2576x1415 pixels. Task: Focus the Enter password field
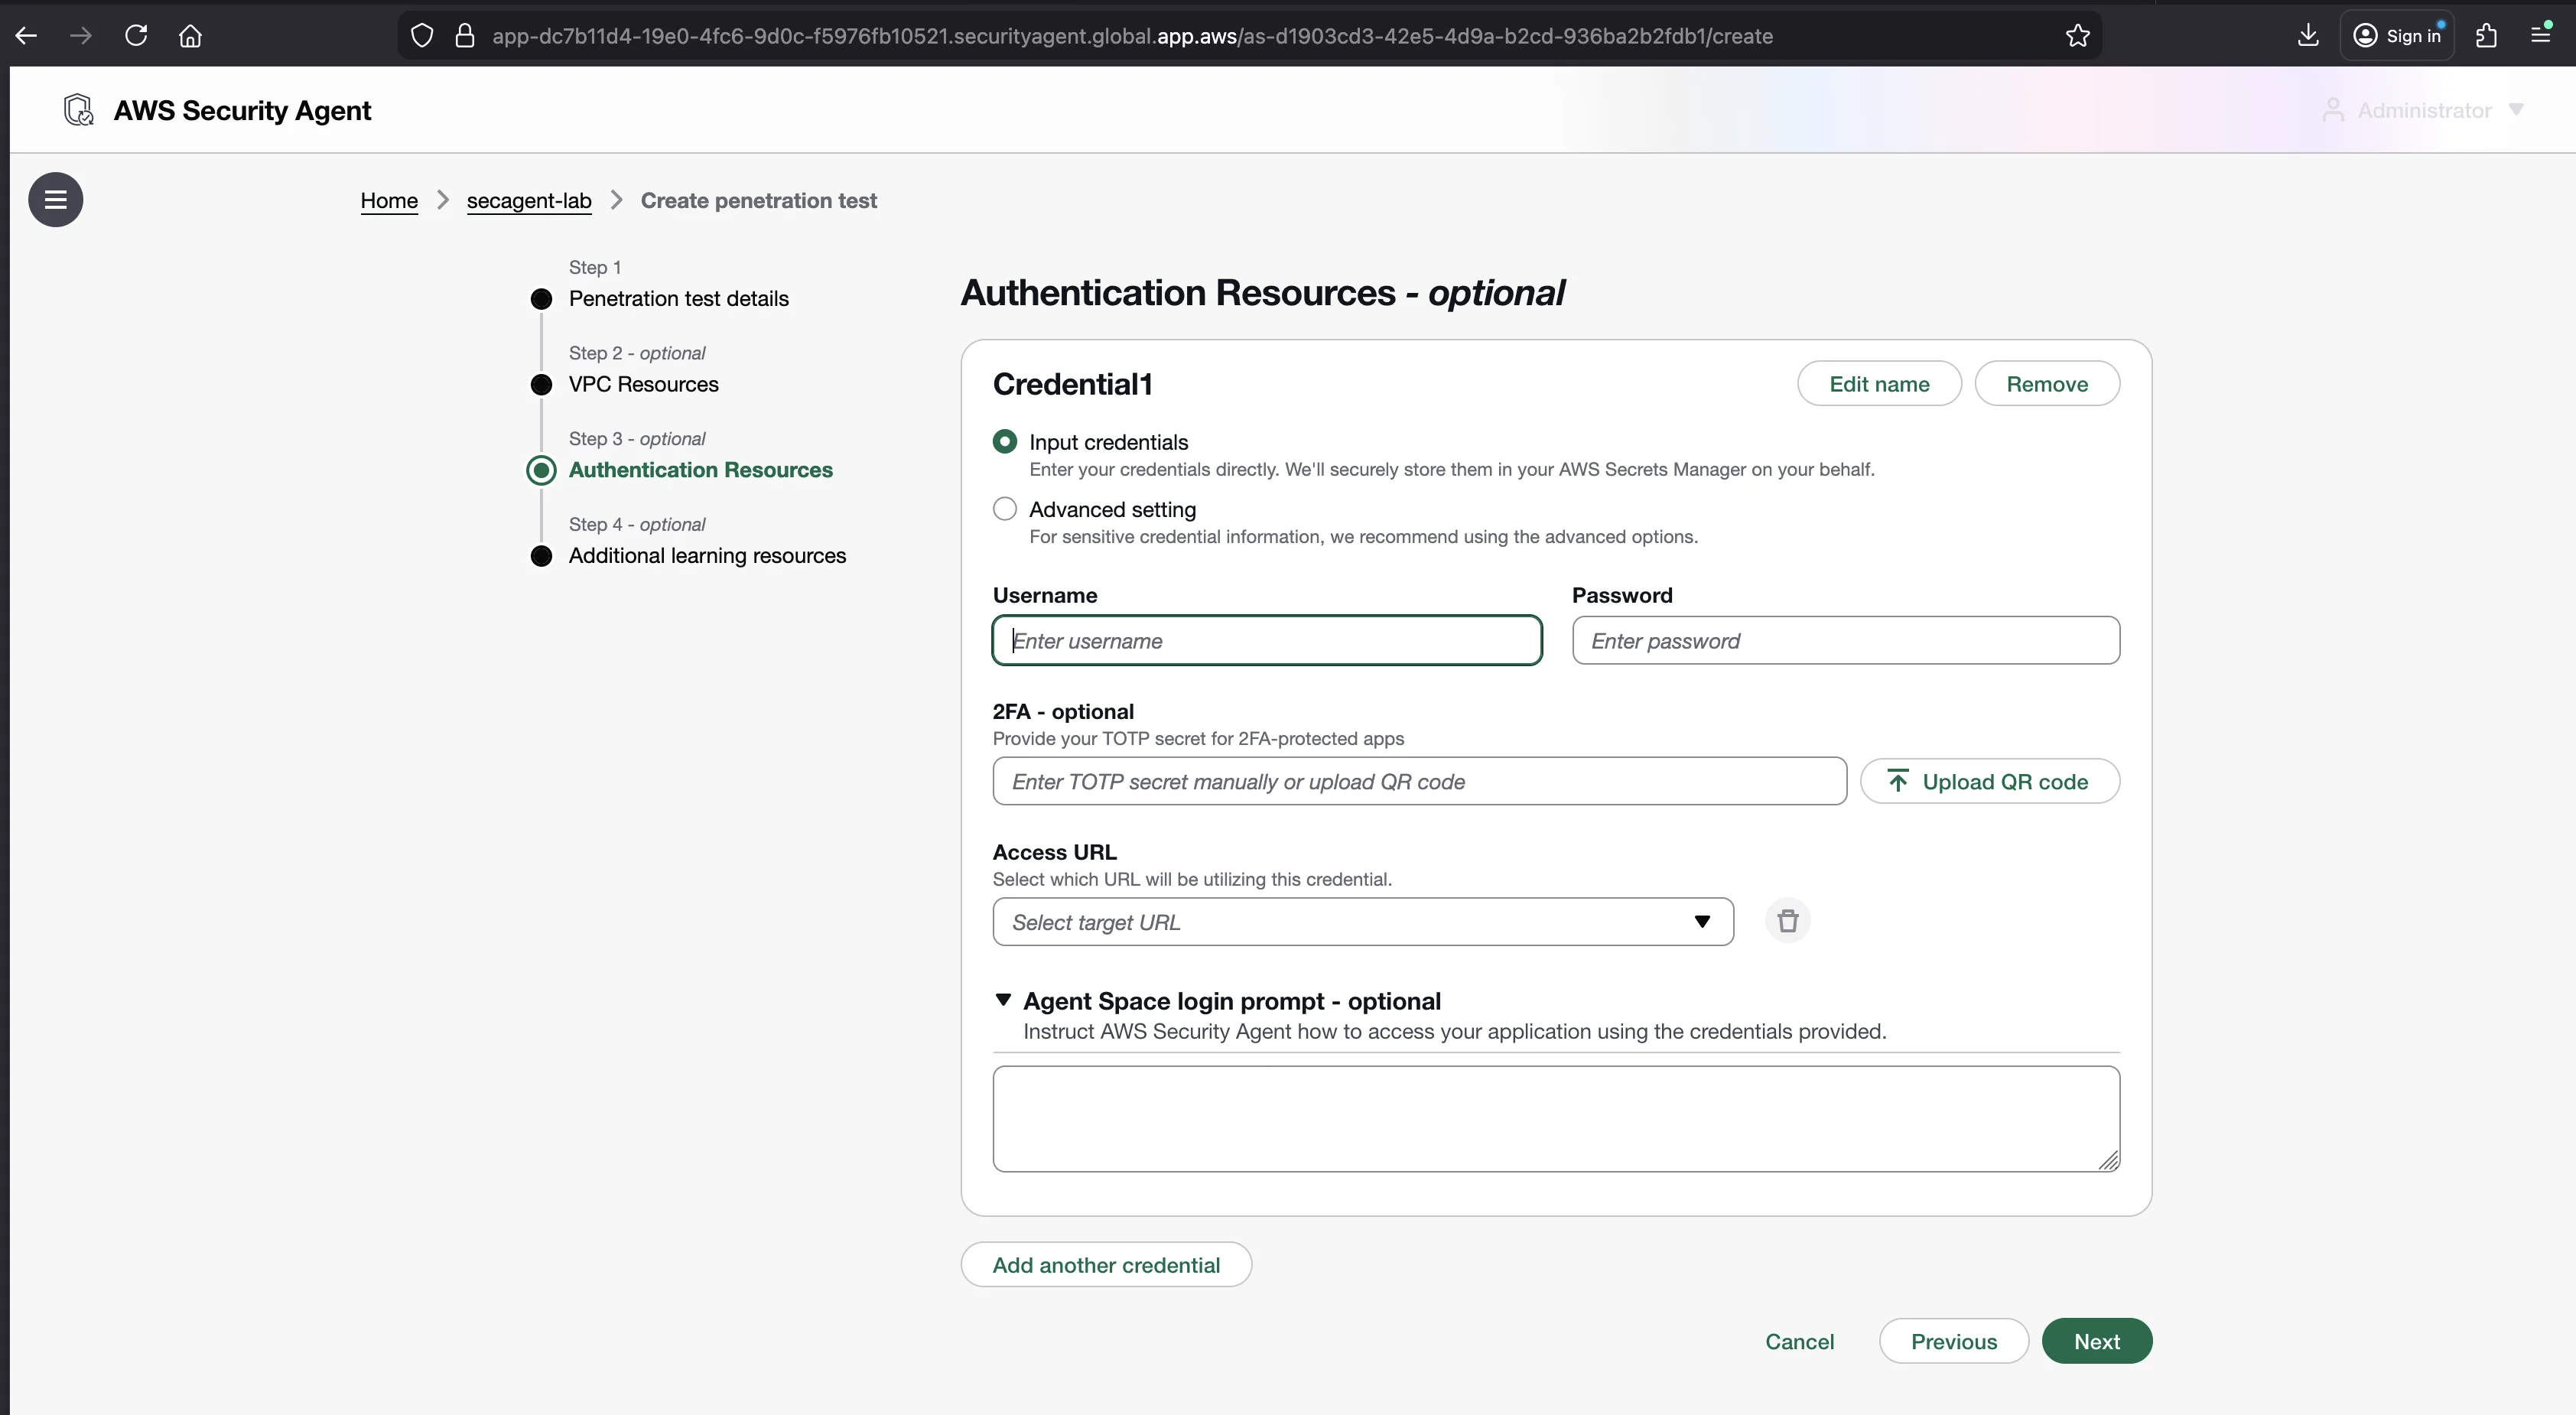click(x=1845, y=640)
